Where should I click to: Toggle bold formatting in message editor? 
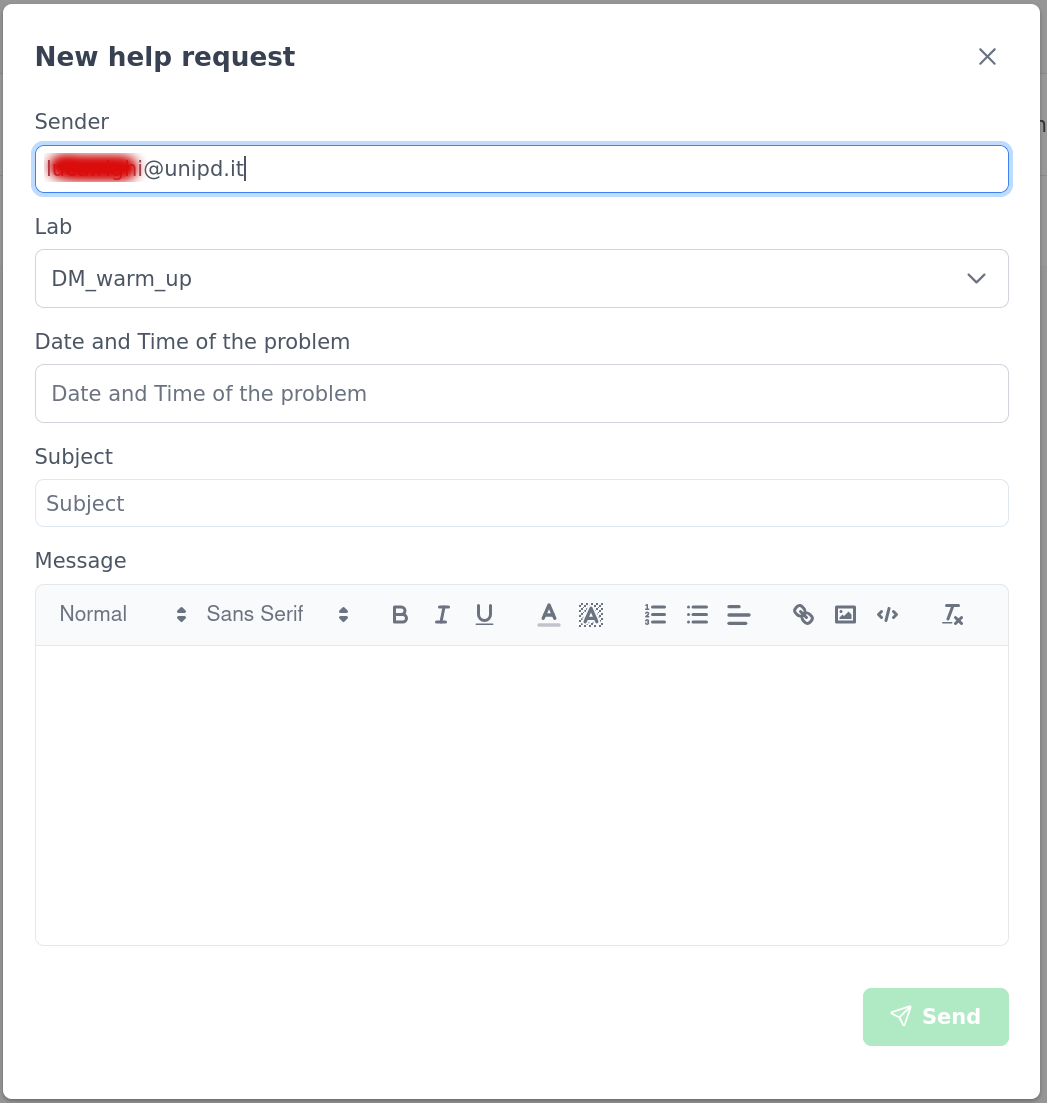coord(400,615)
